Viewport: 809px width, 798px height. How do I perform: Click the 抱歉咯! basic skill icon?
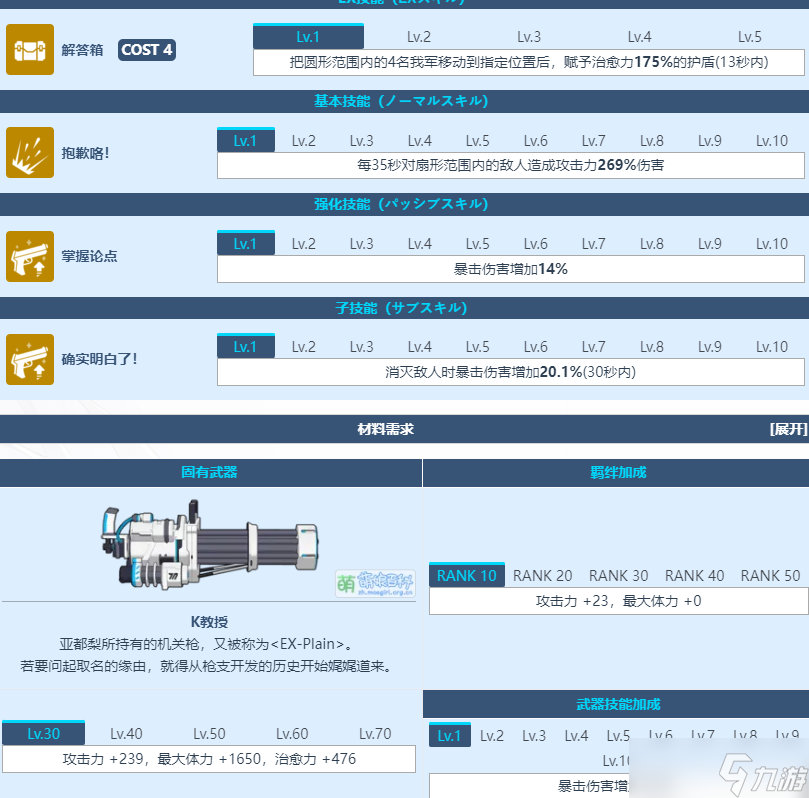click(30, 152)
